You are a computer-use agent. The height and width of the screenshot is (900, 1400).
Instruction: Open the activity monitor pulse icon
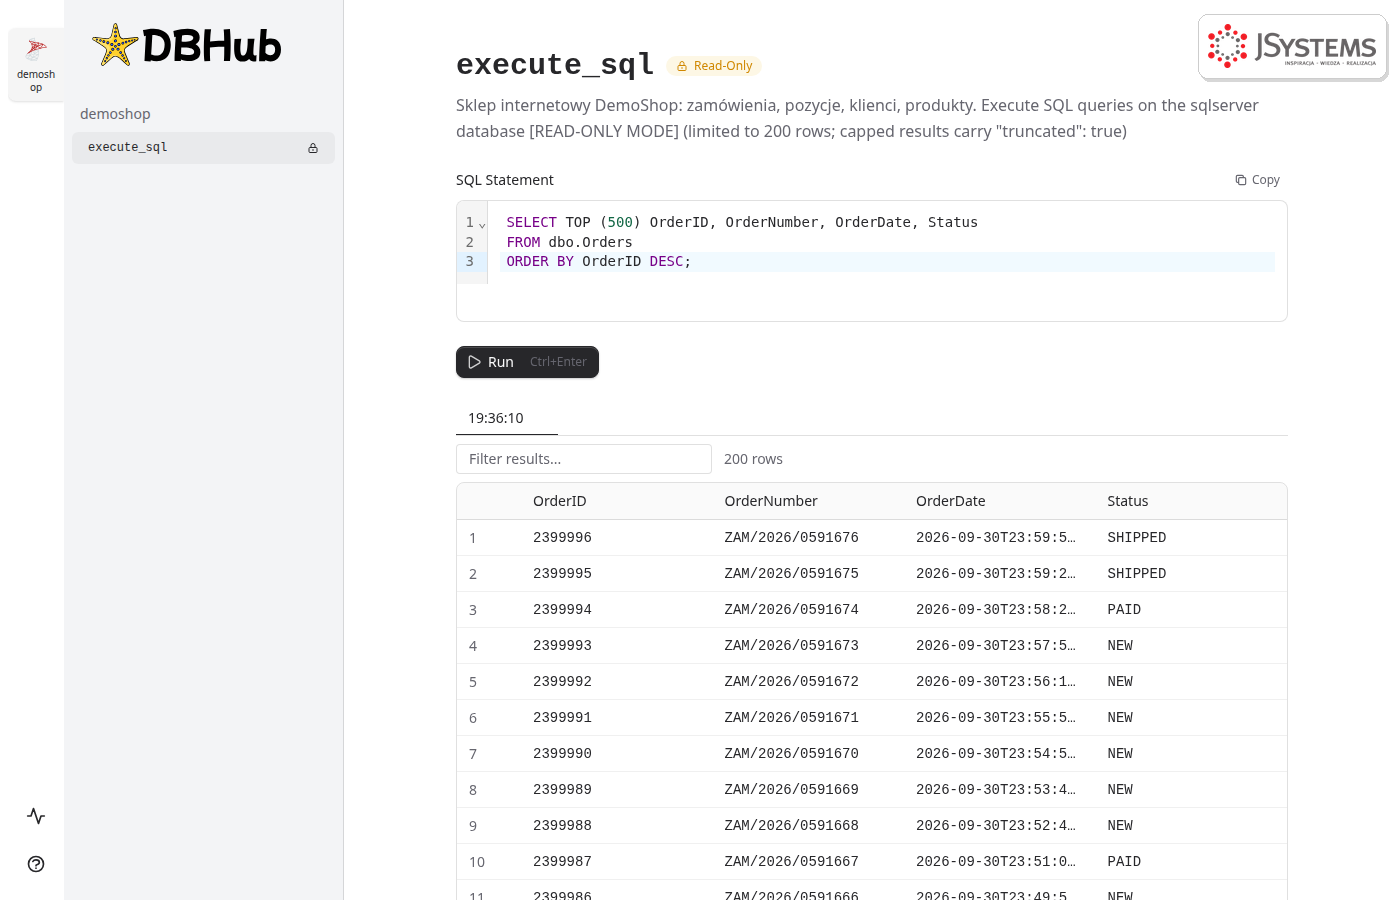click(x=36, y=816)
